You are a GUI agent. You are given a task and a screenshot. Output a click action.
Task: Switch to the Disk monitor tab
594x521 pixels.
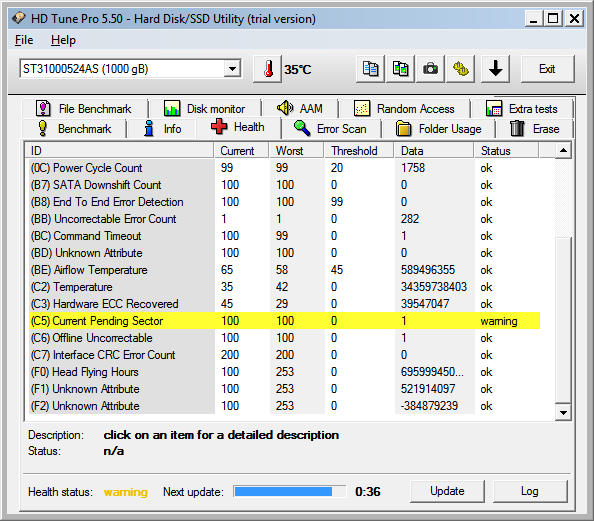pyautogui.click(x=205, y=109)
